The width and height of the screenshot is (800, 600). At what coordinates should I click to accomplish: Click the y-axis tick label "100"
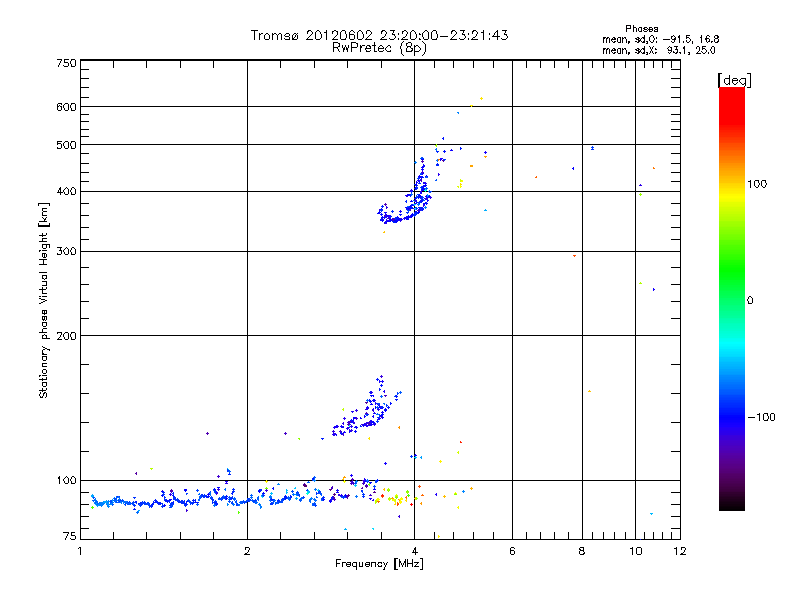(x=66, y=480)
